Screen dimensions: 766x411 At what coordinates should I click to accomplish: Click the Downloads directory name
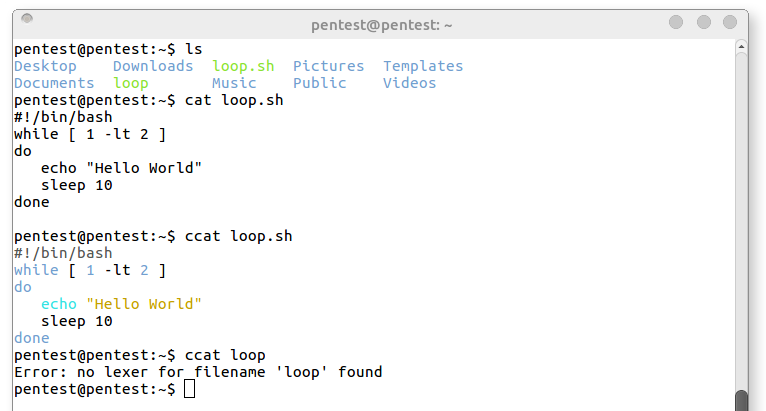[x=153, y=66]
